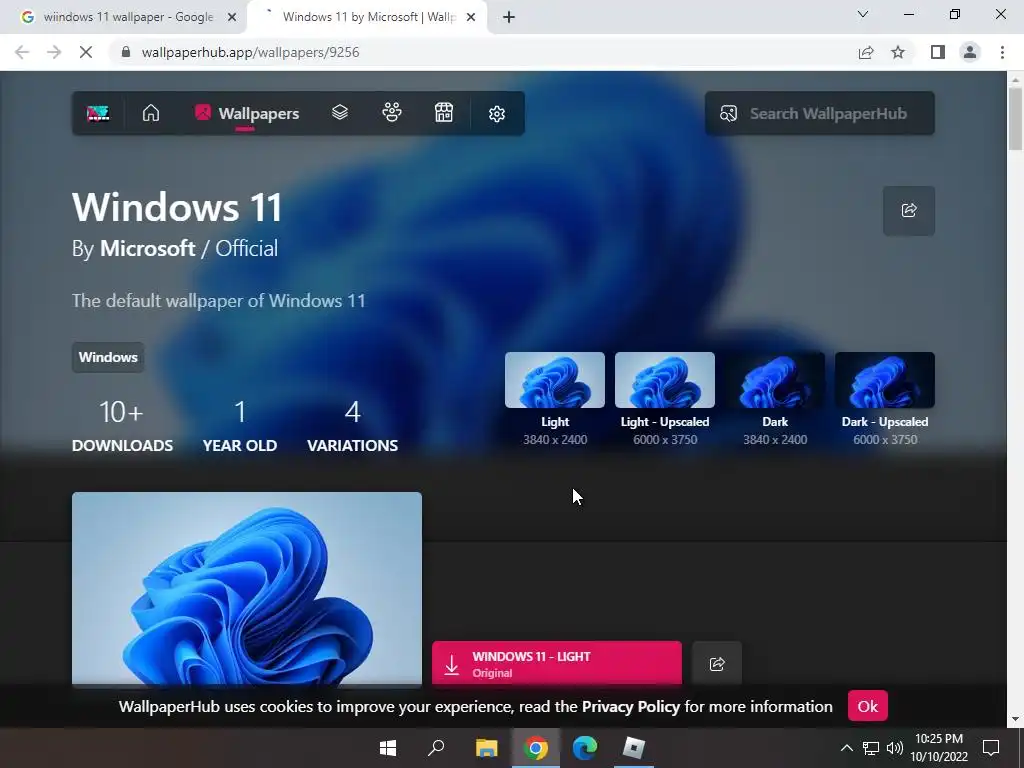Image resolution: width=1024 pixels, height=768 pixels.
Task: Open the community paw icon in navbar
Action: coord(392,113)
